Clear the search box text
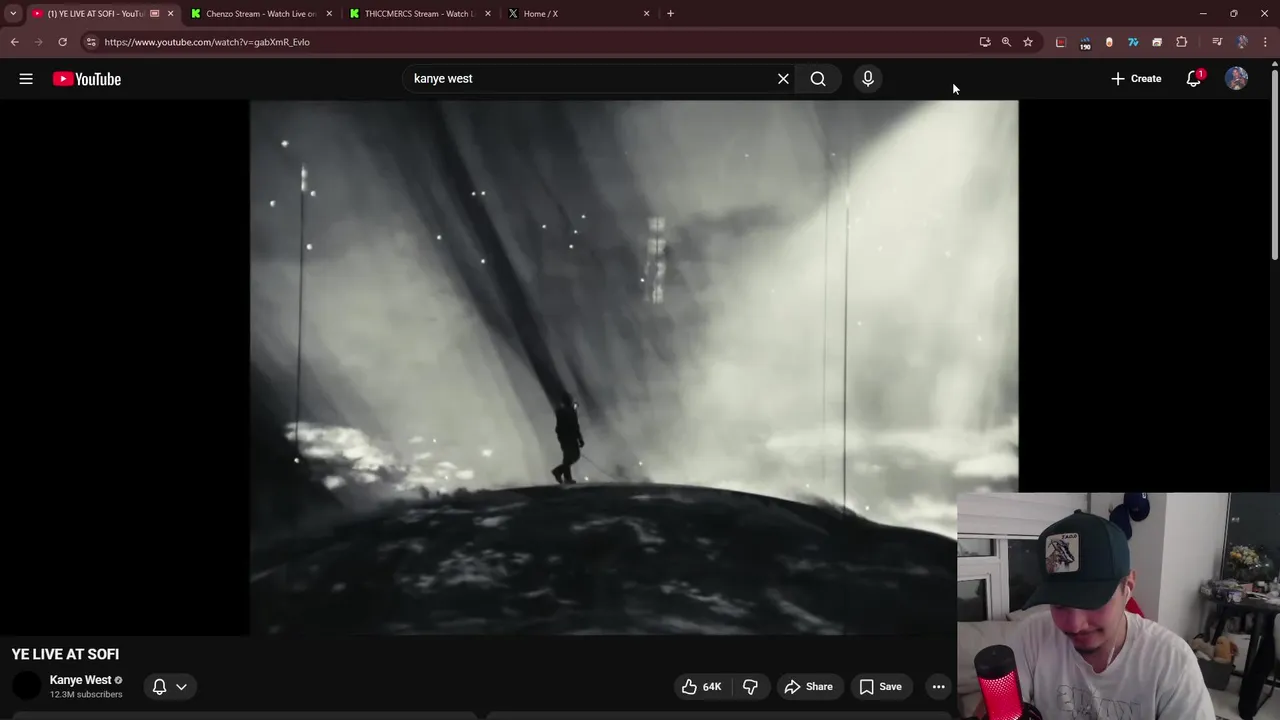Viewport: 1280px width, 720px height. (783, 79)
